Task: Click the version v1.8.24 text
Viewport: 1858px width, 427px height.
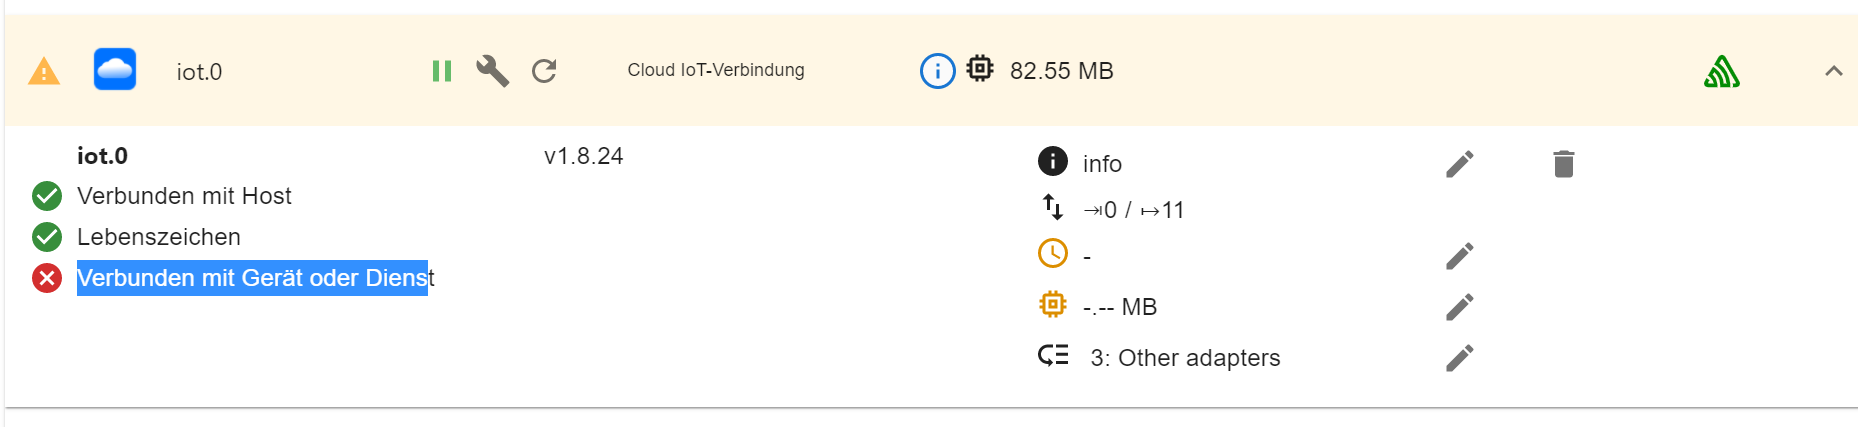Action: [583, 156]
